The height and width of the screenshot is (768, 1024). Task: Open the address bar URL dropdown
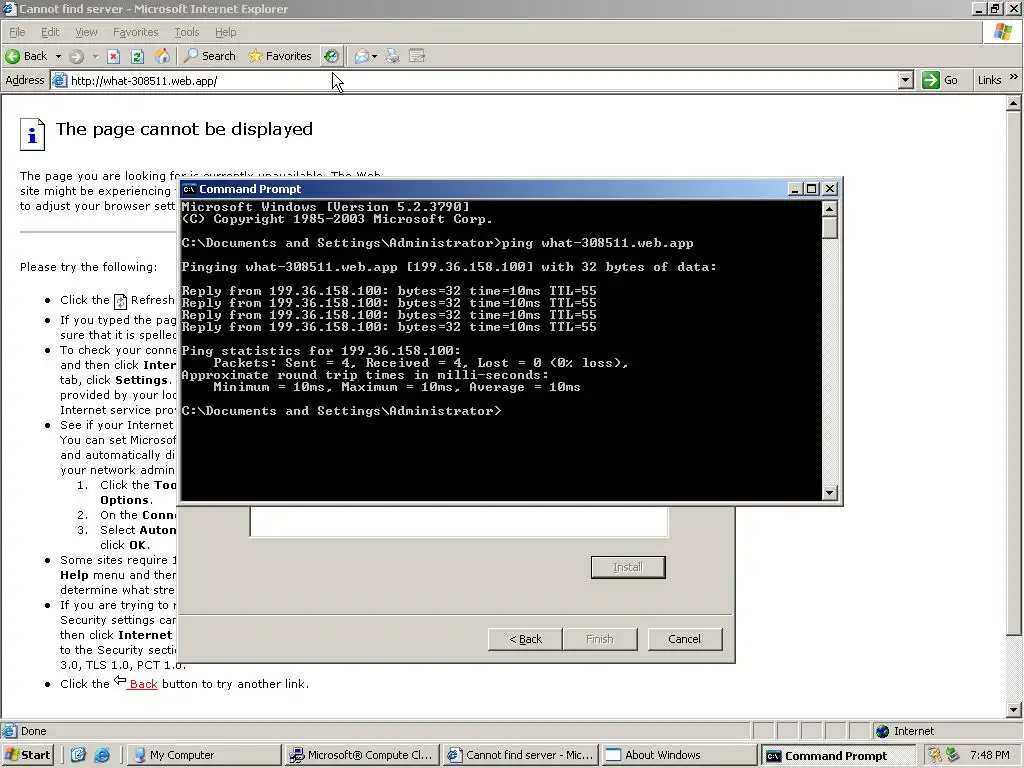click(905, 80)
